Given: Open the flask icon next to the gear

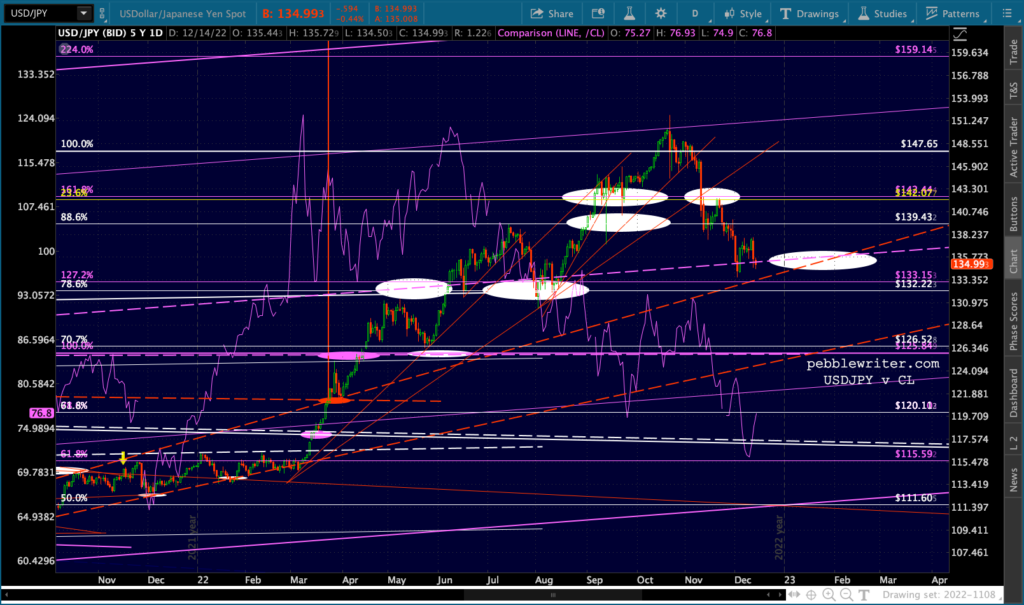Looking at the screenshot, I should pyautogui.click(x=630, y=13).
